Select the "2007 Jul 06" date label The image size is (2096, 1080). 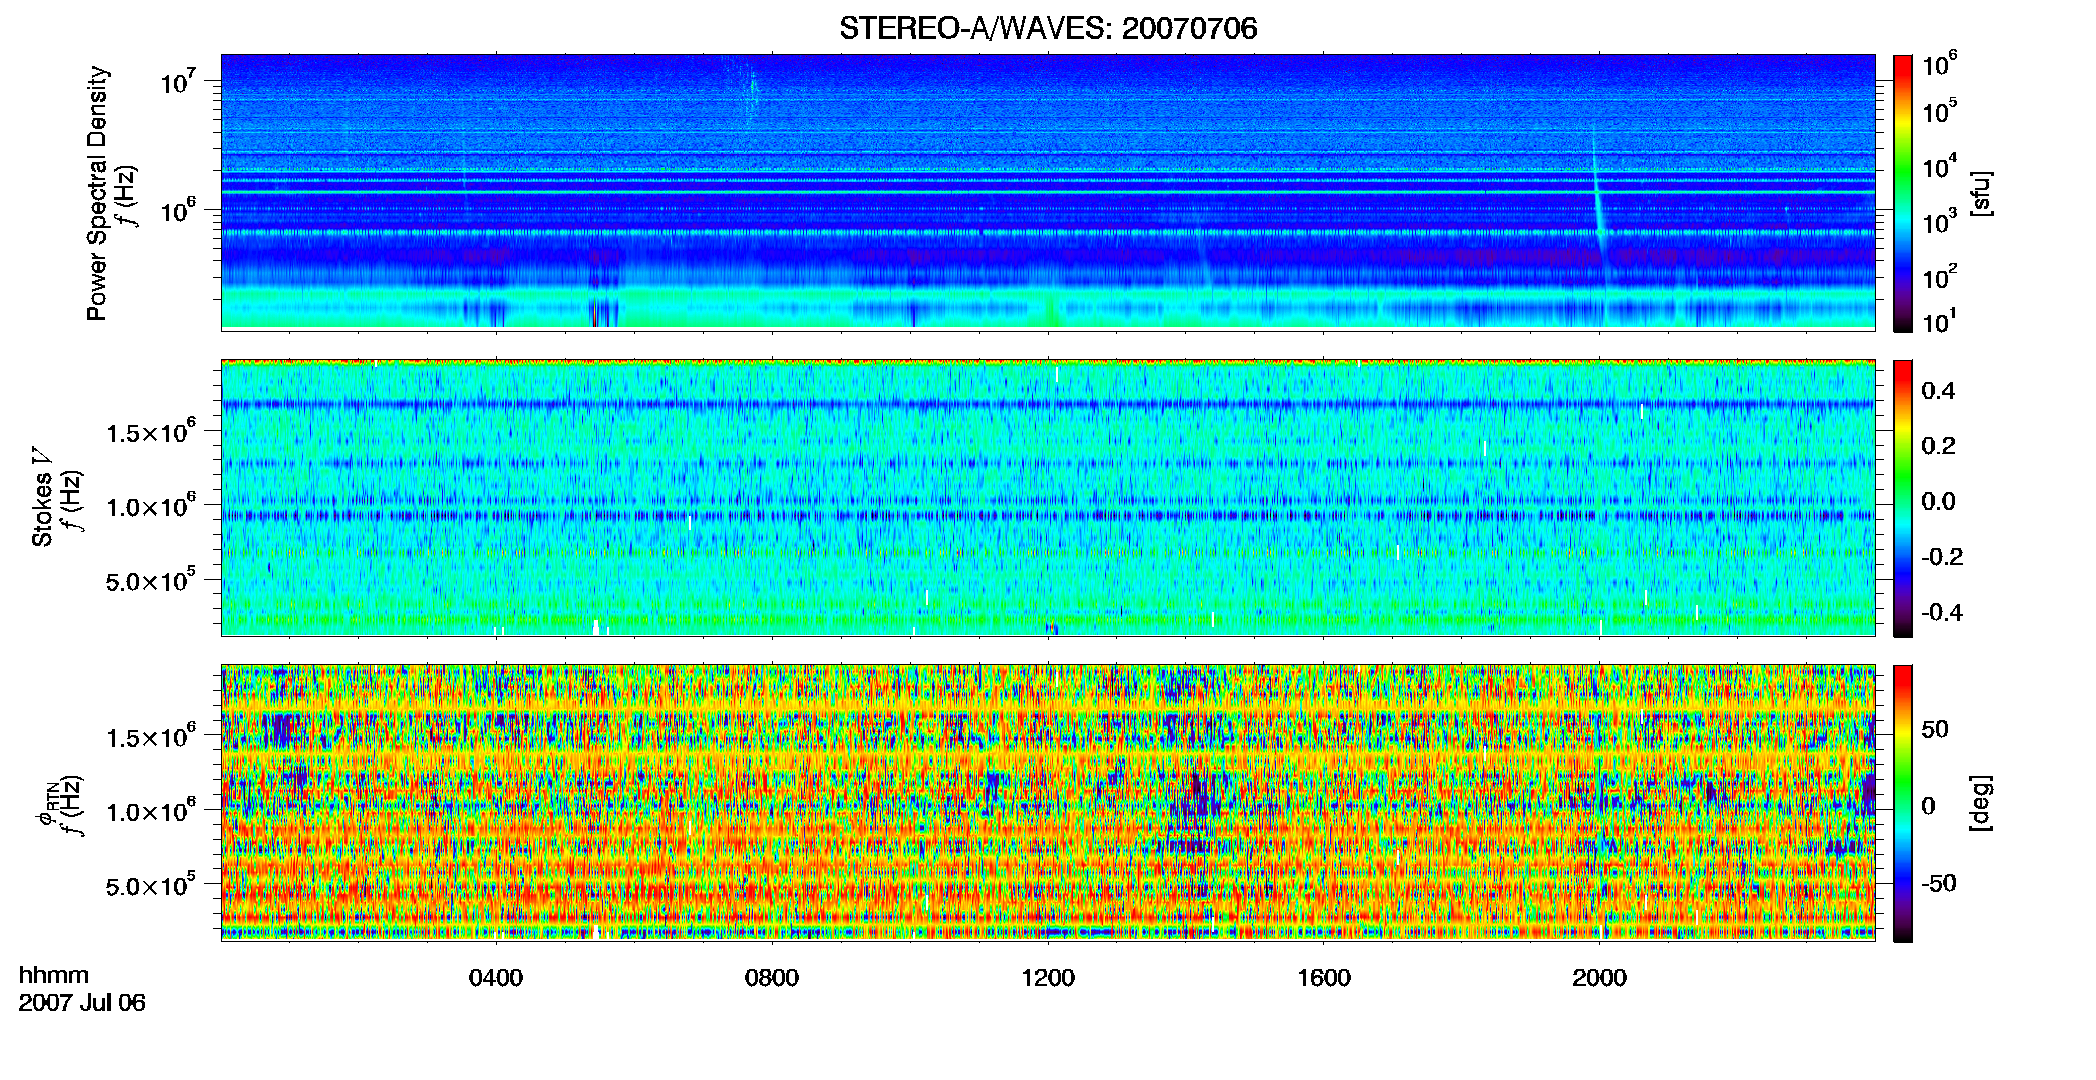point(82,1002)
